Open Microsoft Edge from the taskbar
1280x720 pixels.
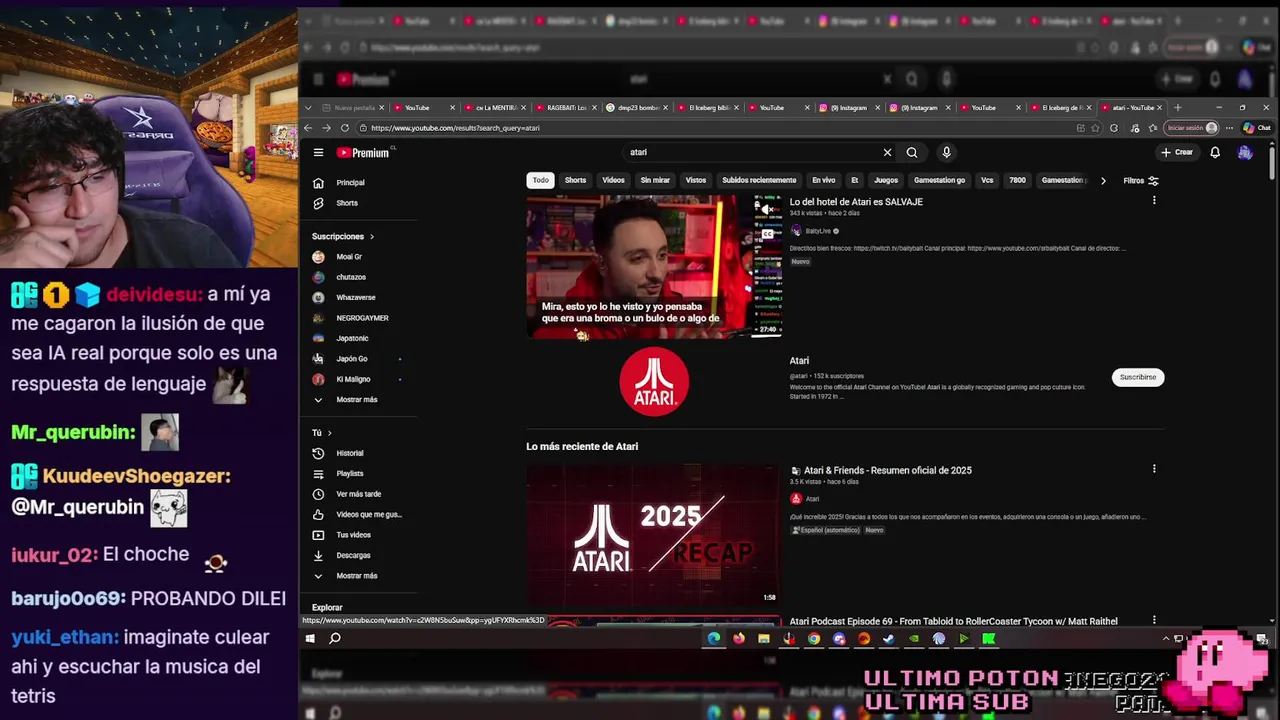pyautogui.click(x=714, y=638)
